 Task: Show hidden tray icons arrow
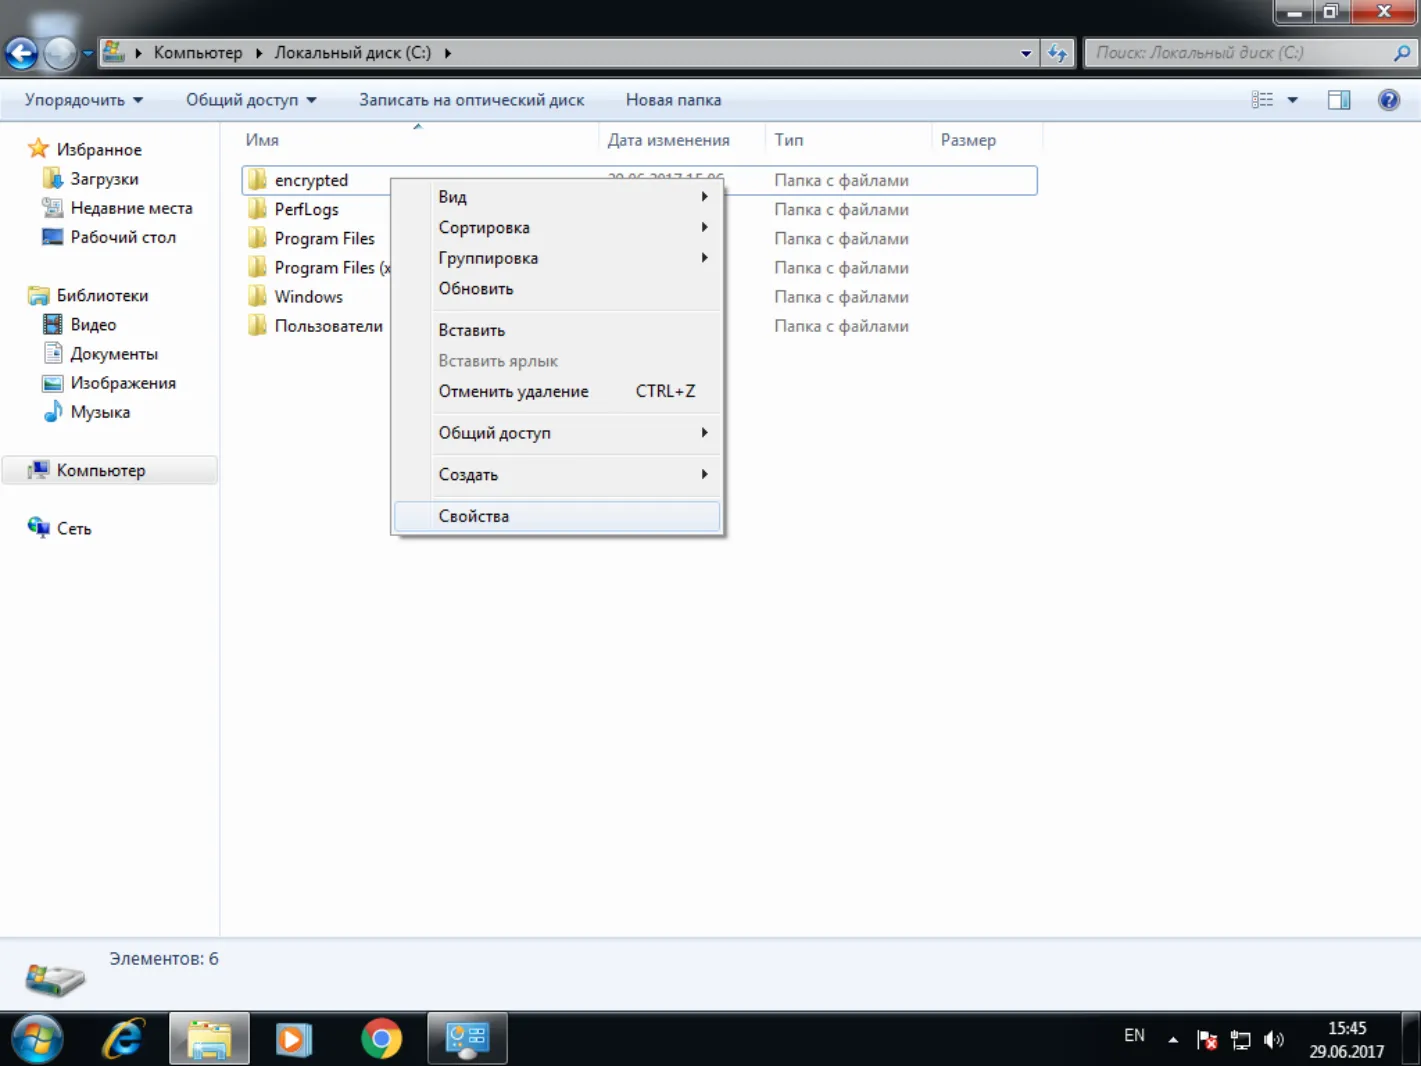[1172, 1040]
